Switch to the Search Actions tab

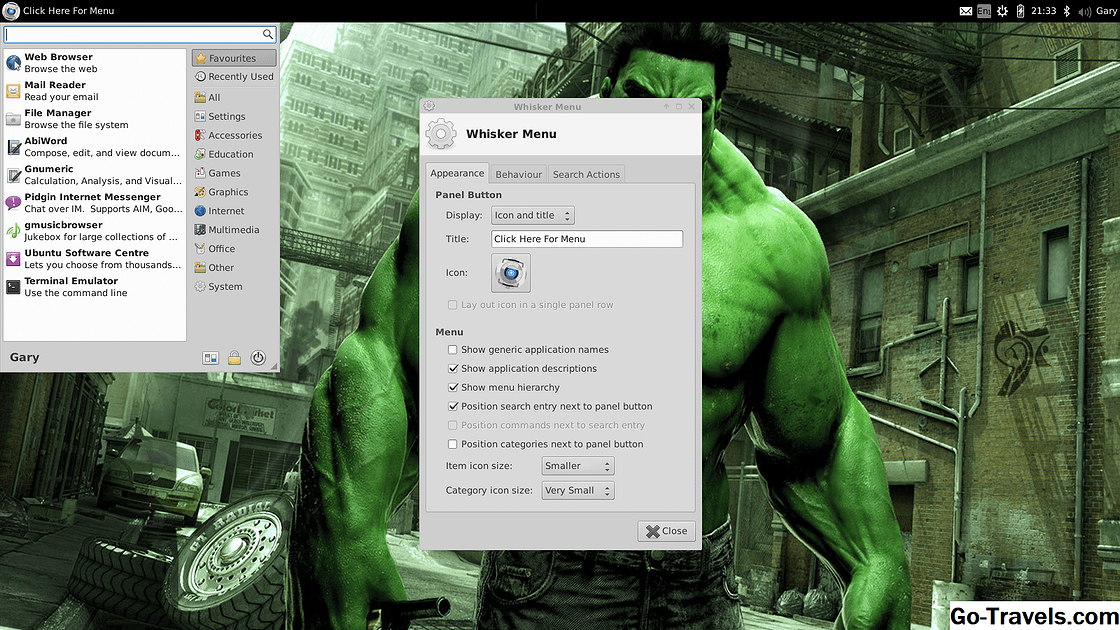click(x=586, y=174)
